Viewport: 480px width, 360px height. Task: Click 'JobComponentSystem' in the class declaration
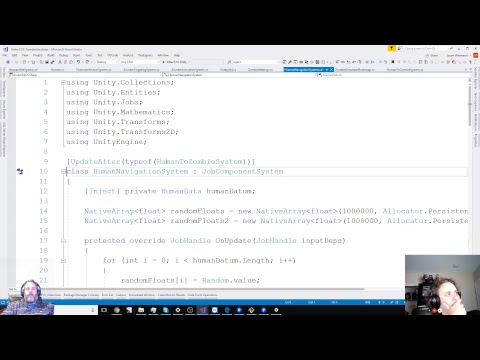[x=242, y=171]
